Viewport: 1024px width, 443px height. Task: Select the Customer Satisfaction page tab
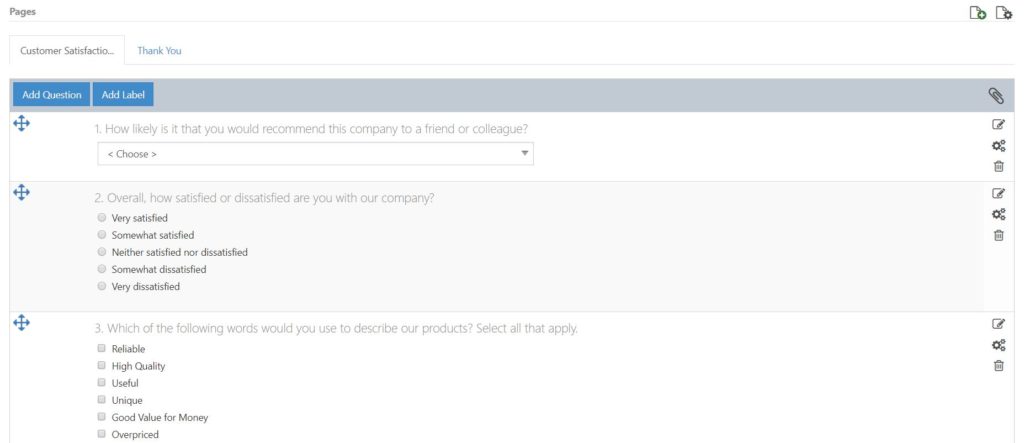67,50
